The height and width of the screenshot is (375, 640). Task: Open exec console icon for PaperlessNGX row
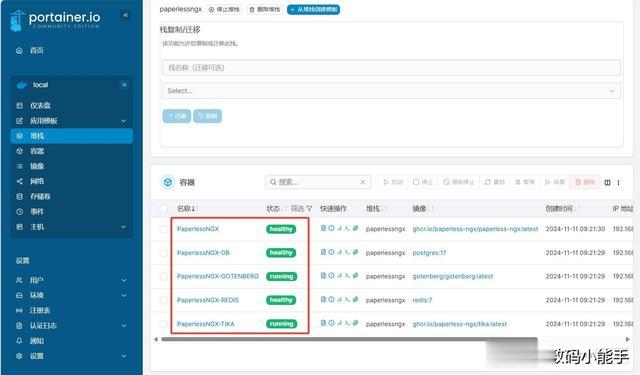click(347, 228)
